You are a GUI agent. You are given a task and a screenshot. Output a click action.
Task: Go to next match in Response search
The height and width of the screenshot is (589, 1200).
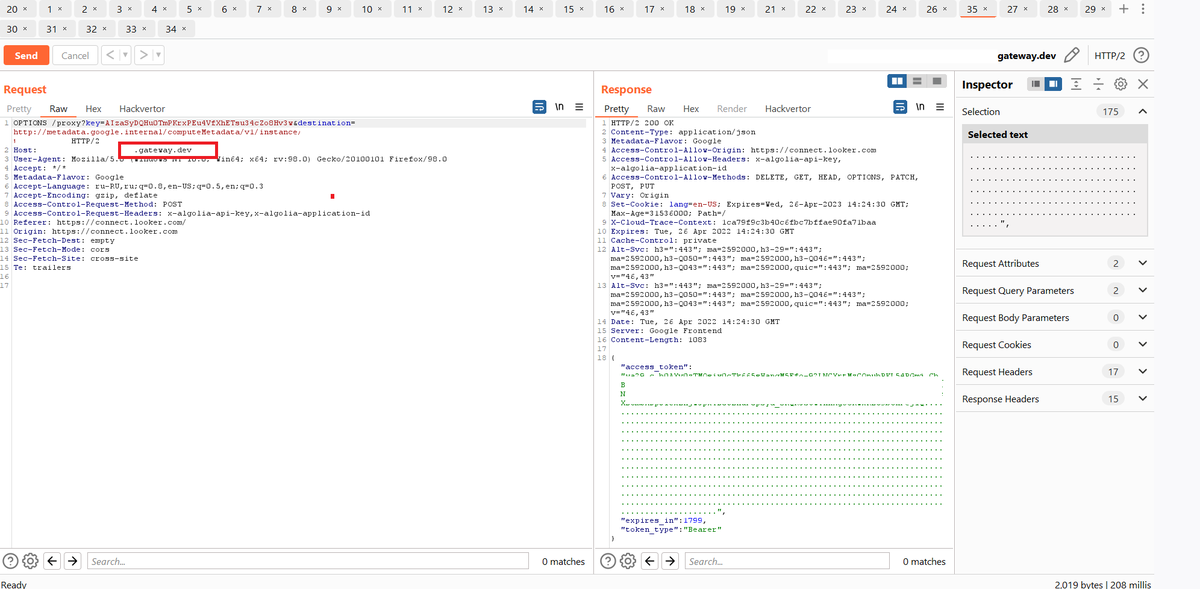click(x=671, y=561)
